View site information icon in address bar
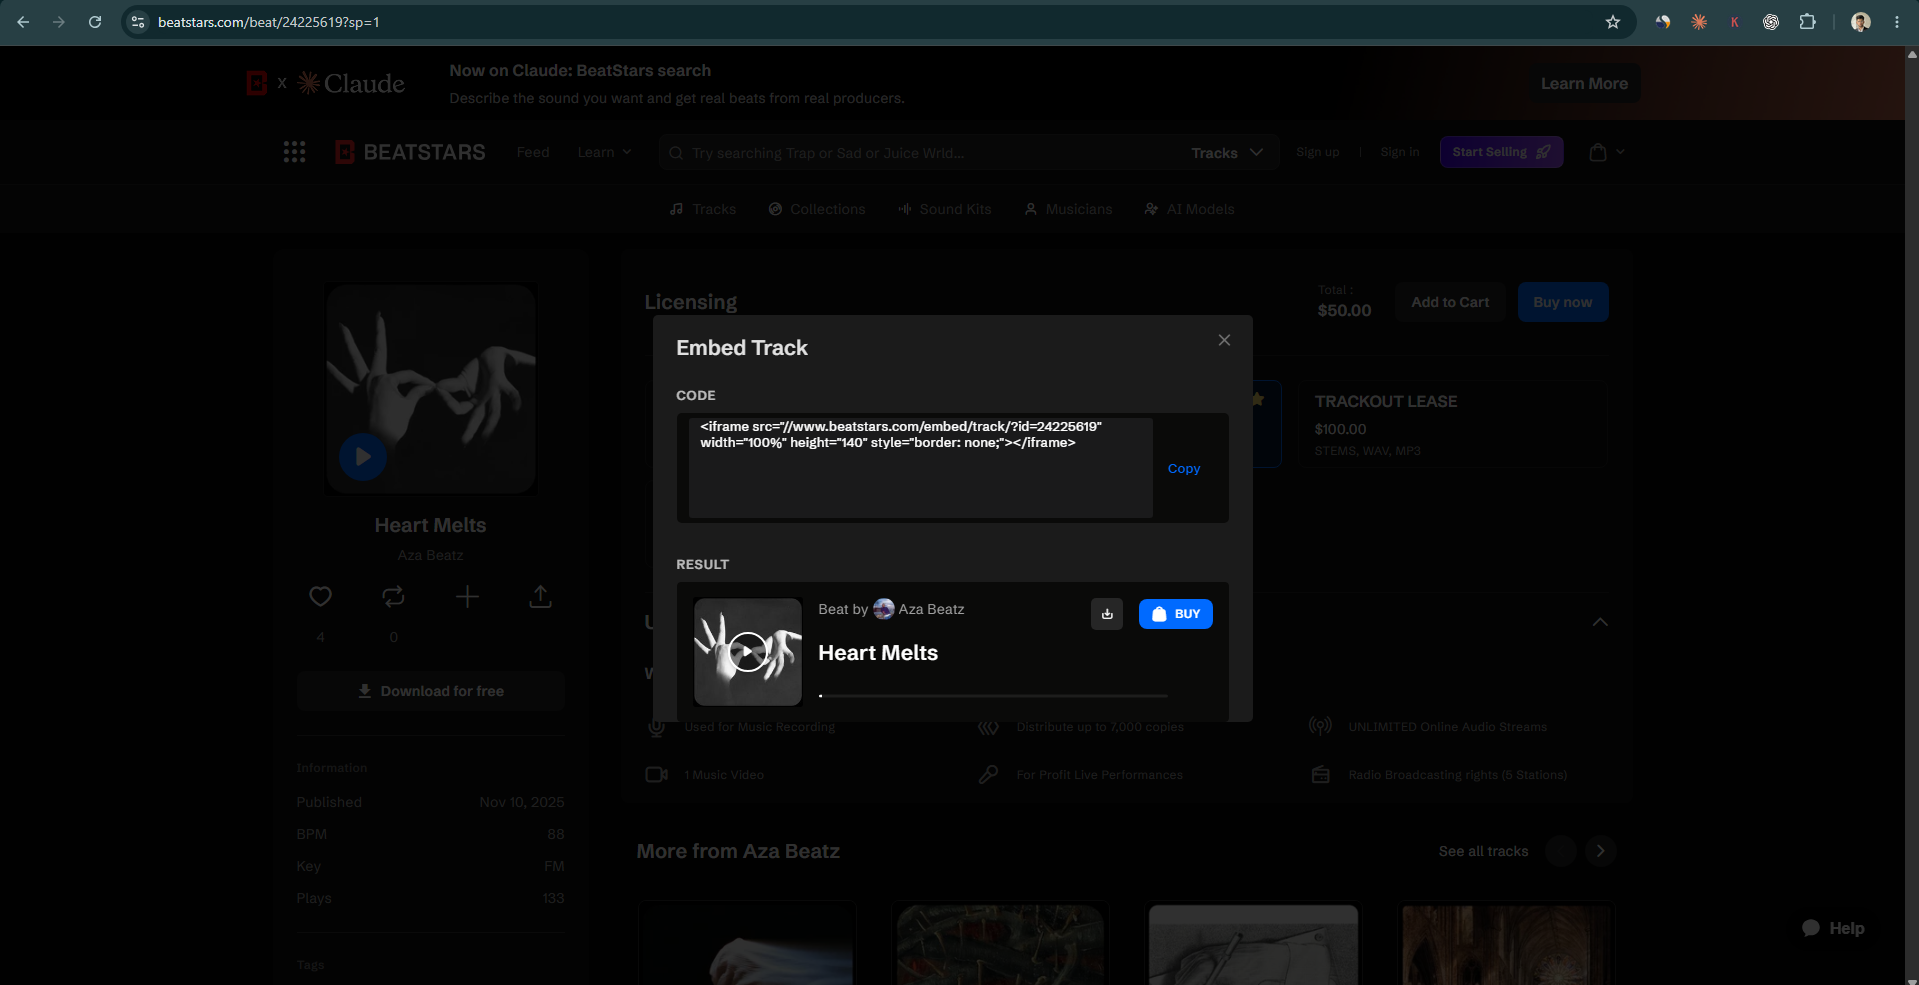Image resolution: width=1919 pixels, height=985 pixels. click(x=138, y=22)
